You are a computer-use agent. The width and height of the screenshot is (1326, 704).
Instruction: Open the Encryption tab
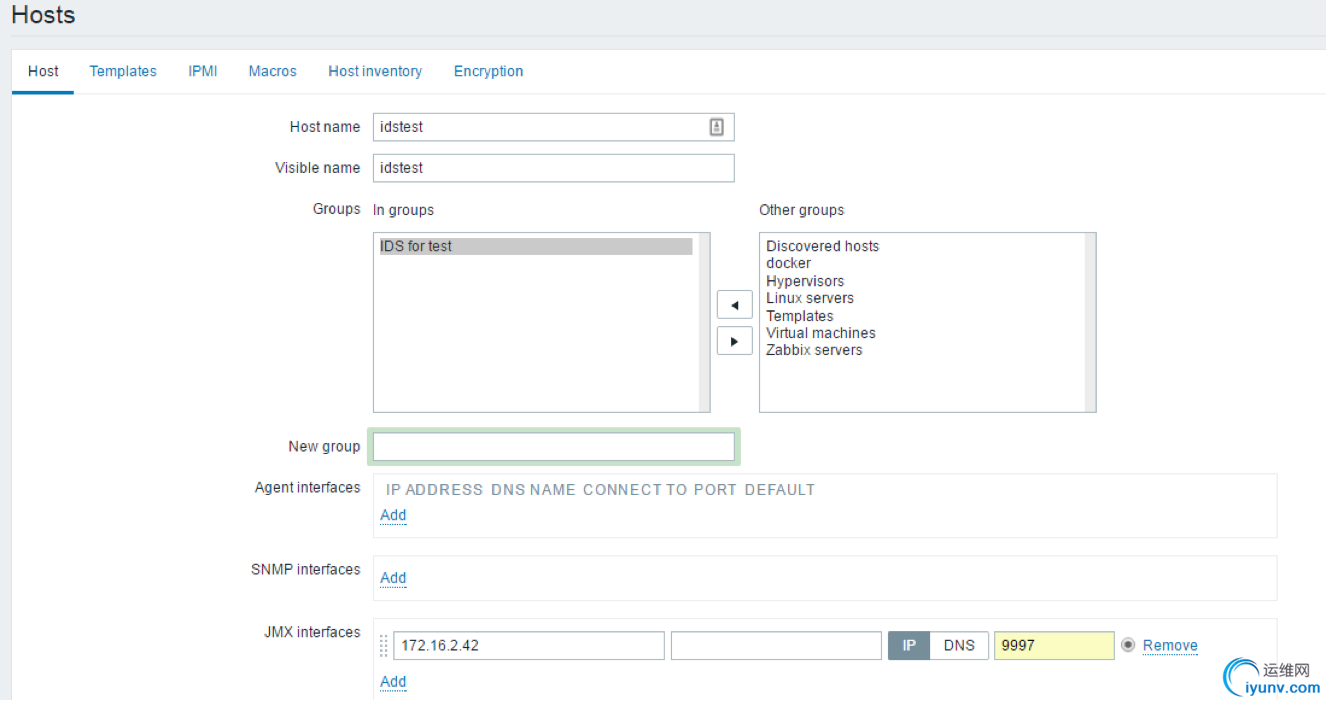pyautogui.click(x=488, y=71)
